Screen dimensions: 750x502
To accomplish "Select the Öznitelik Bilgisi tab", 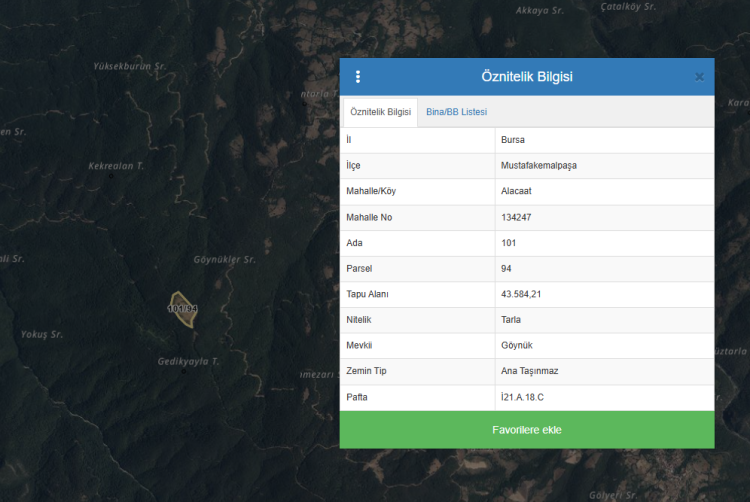I will (x=380, y=112).
